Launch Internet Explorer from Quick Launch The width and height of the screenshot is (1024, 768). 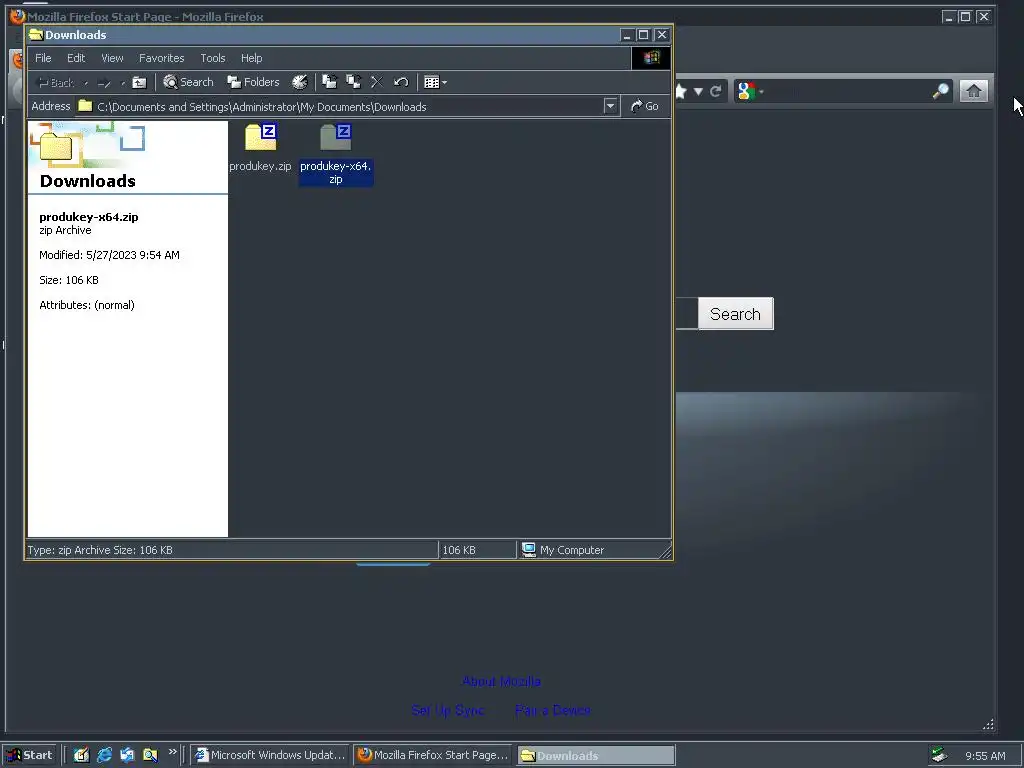coord(104,755)
